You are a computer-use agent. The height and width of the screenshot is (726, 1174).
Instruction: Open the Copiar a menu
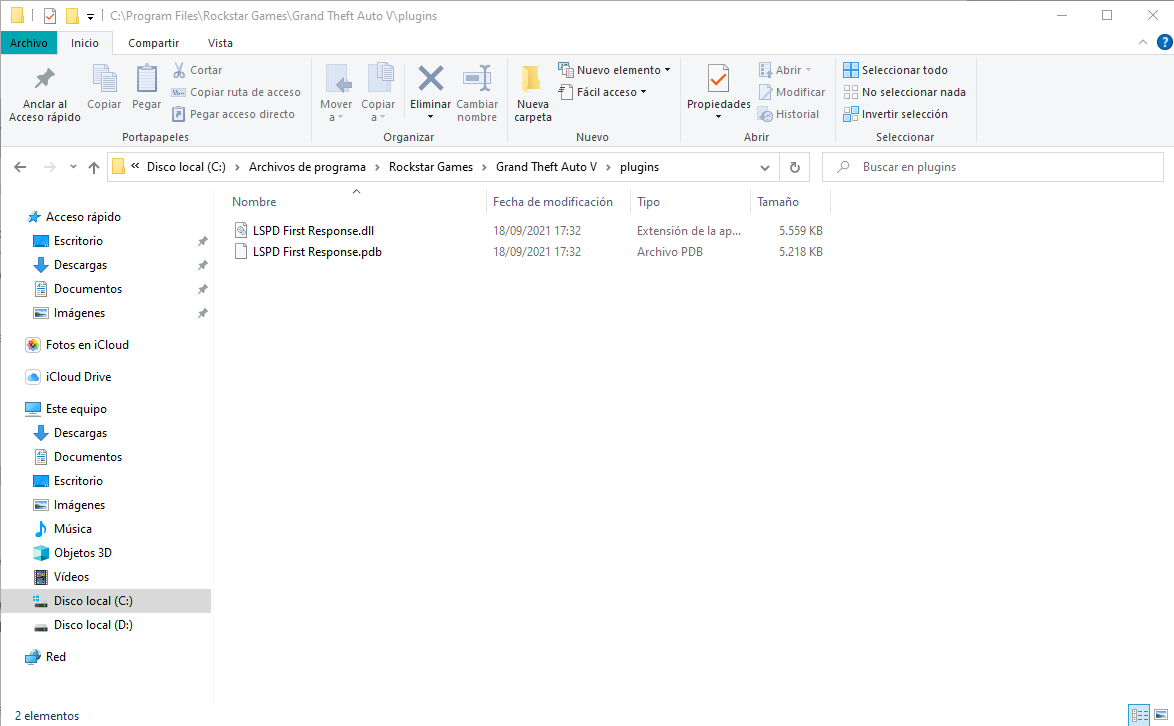[378, 94]
